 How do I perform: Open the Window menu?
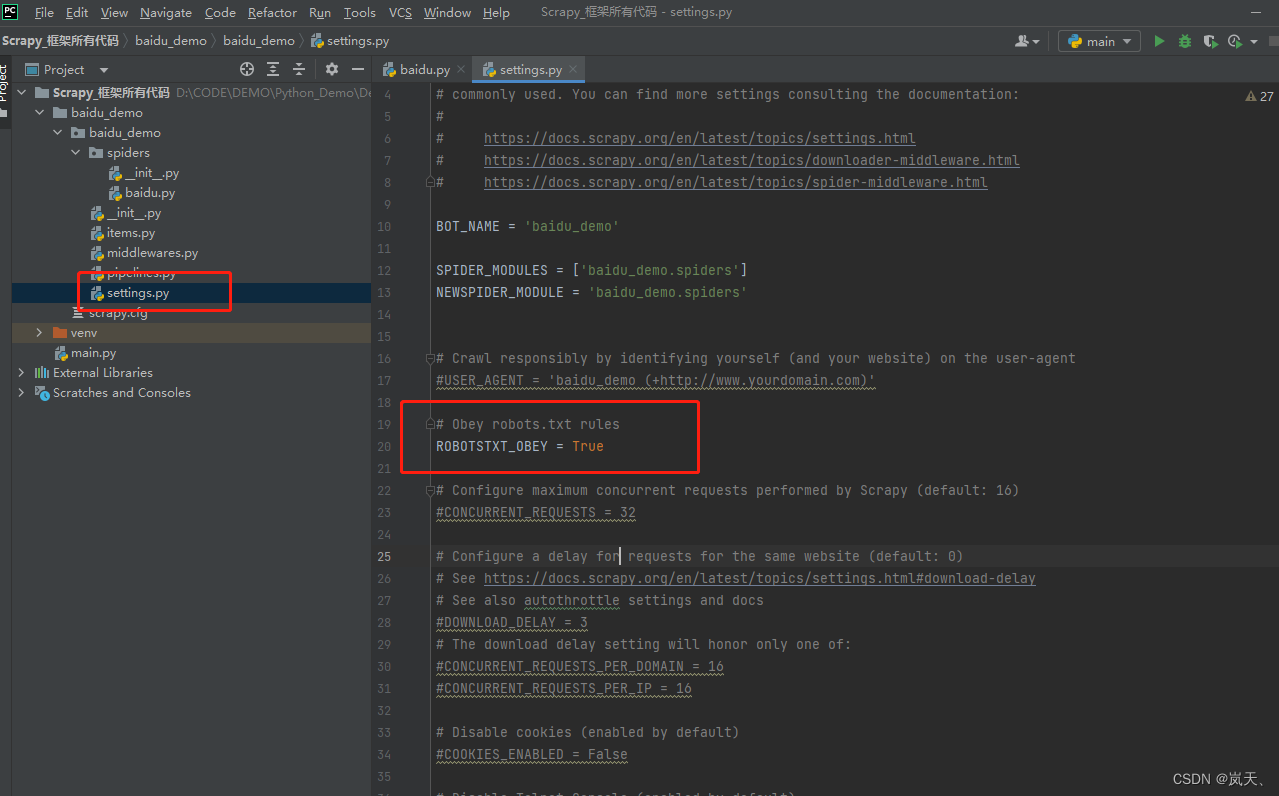click(447, 13)
